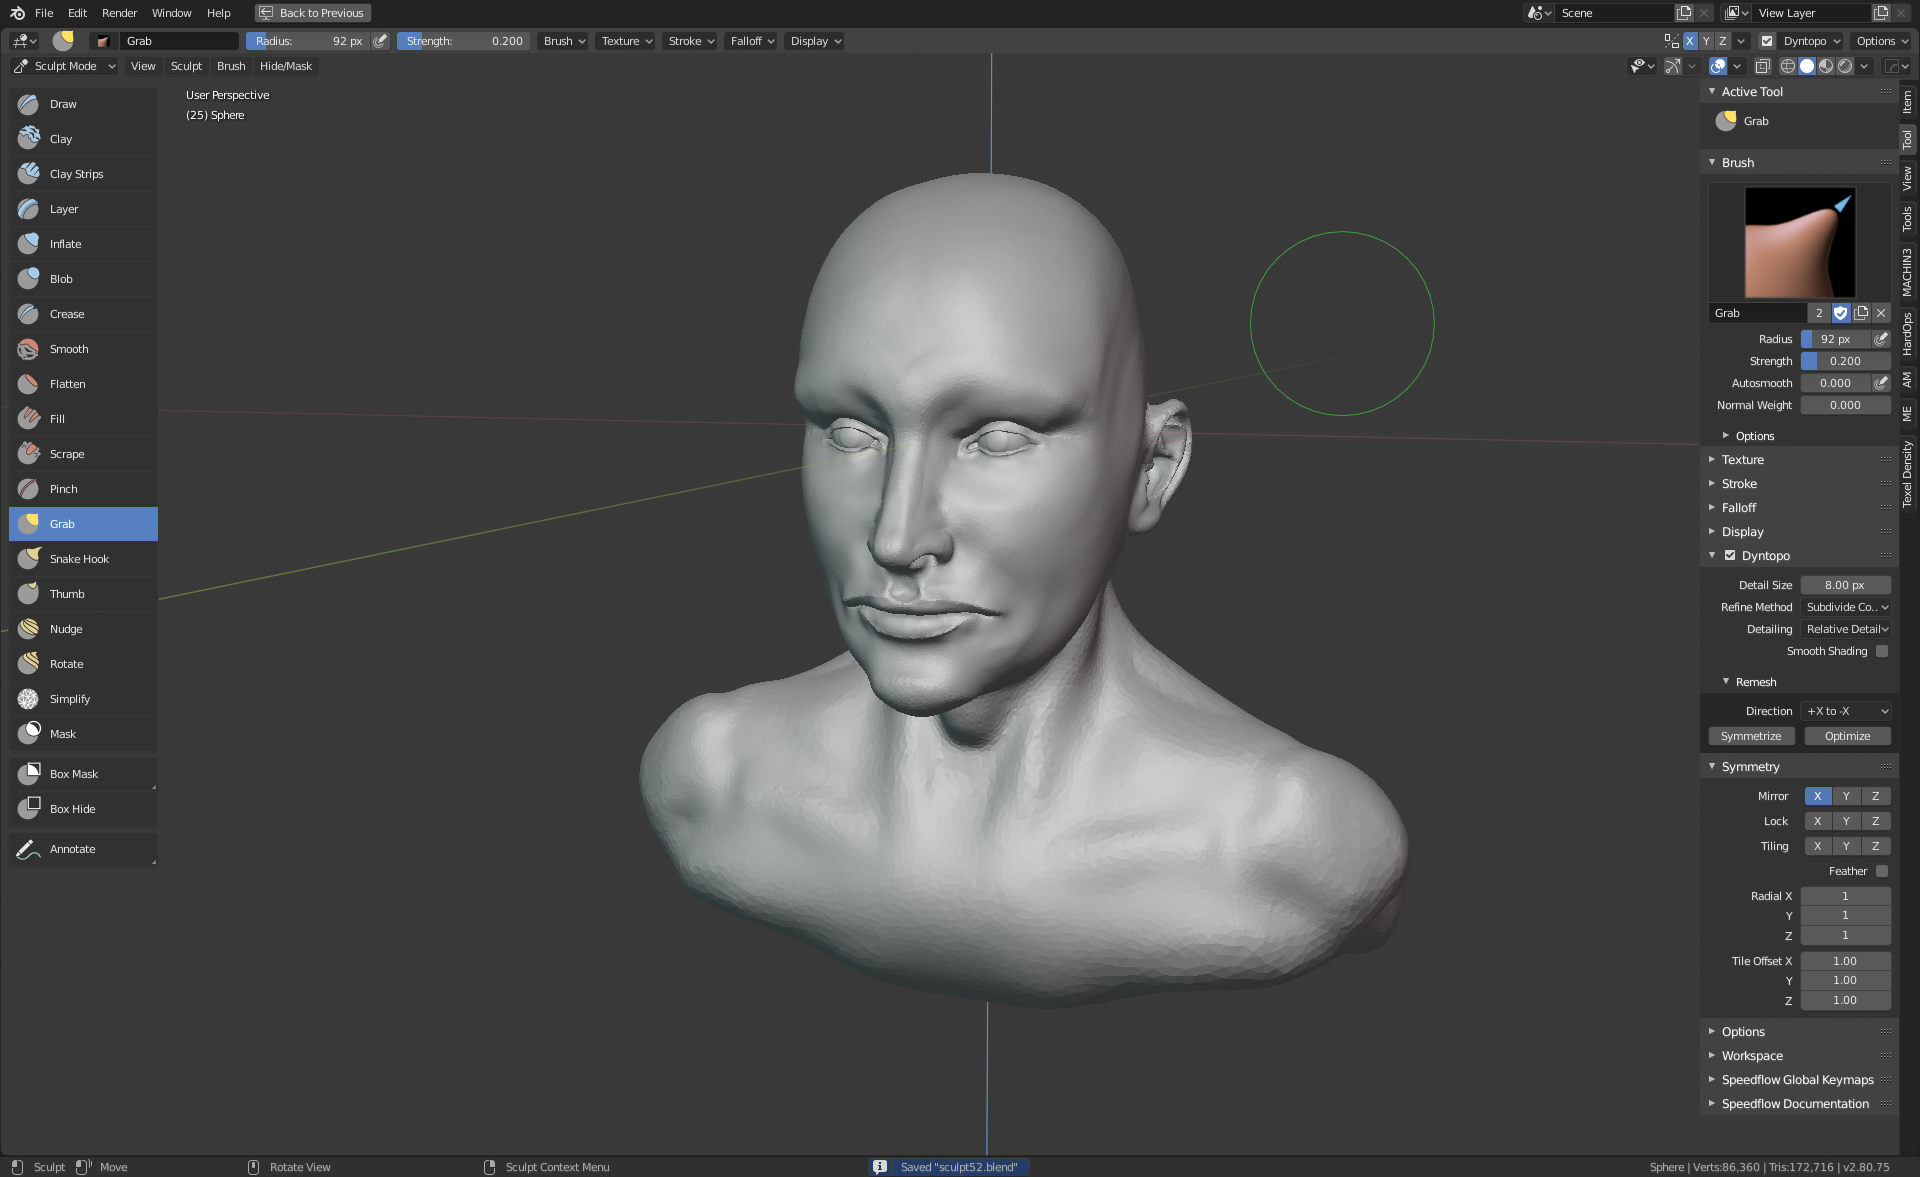Screen dimensions: 1920x1177
Task: Click the Symmetrize button
Action: click(x=1750, y=736)
